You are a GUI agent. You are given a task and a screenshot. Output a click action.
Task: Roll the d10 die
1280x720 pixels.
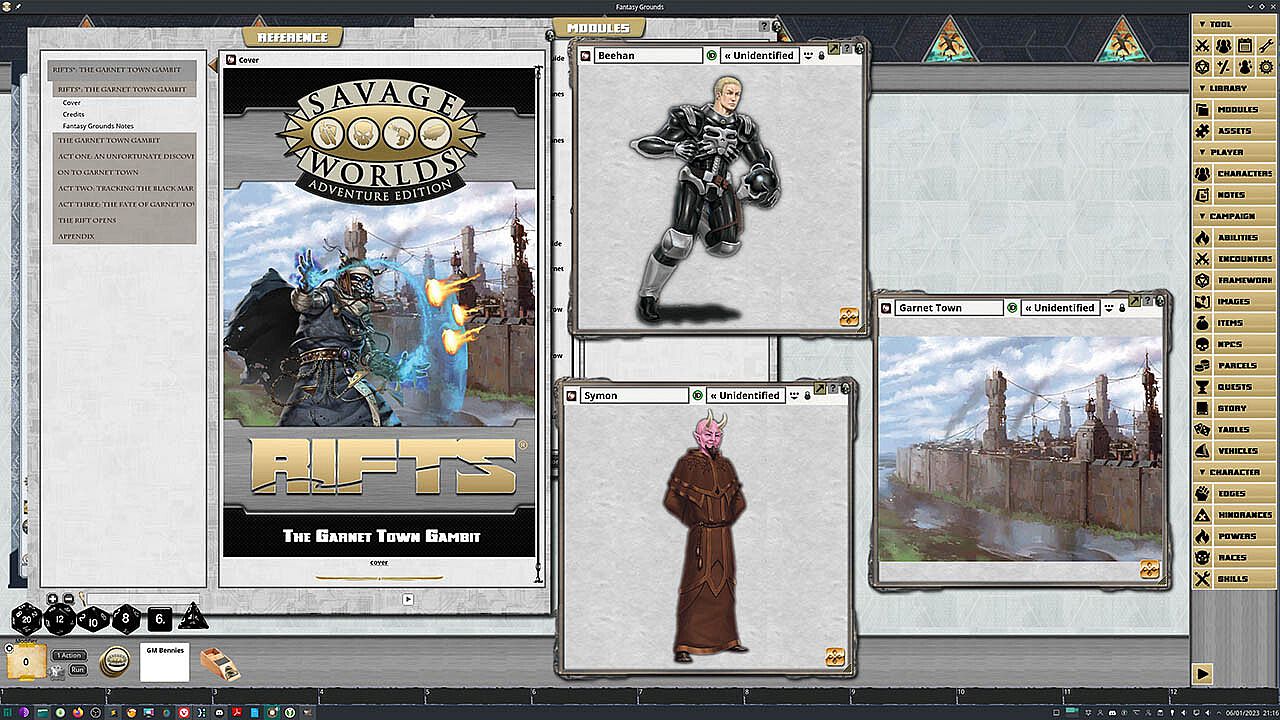[93, 620]
